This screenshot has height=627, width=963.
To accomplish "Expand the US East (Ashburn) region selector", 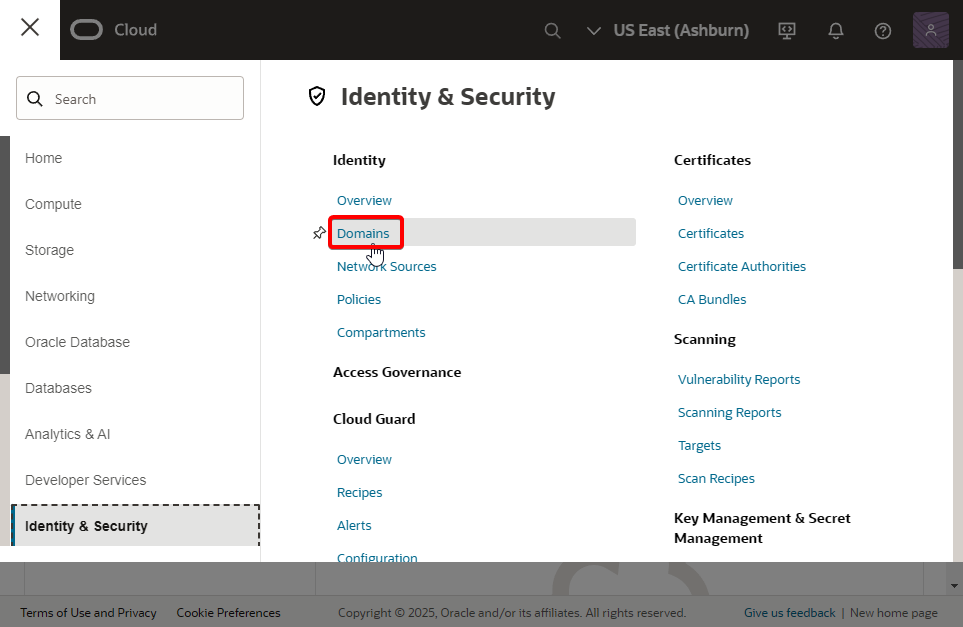I will click(668, 30).
